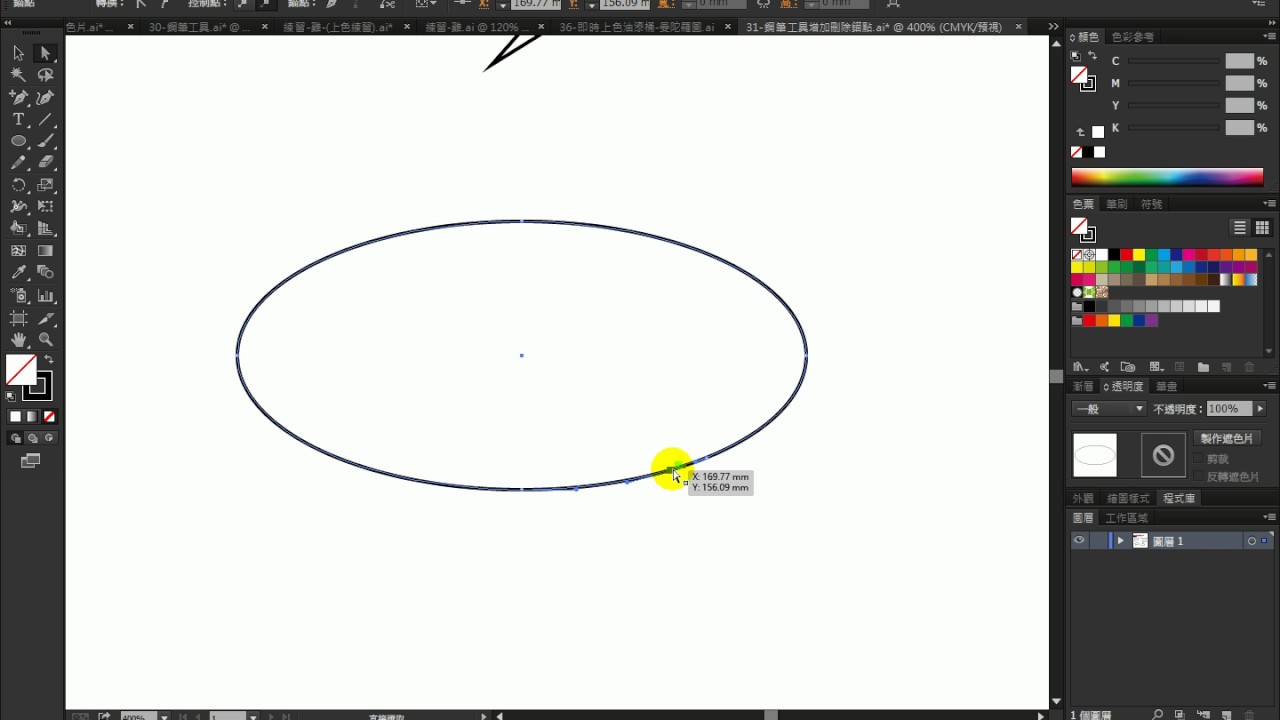Select the Scale tool
This screenshot has width=1280, height=720.
pos(45,185)
